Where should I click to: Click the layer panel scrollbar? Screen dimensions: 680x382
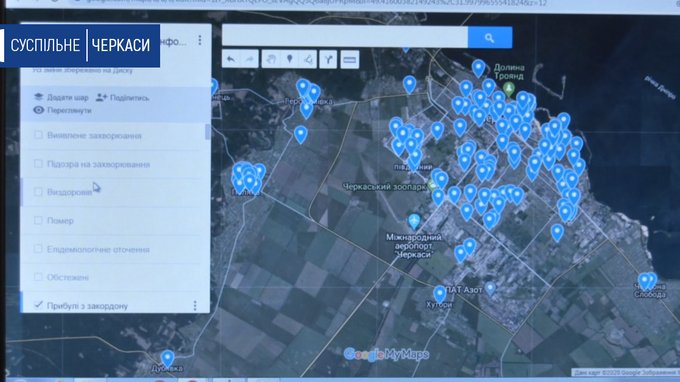coord(208,132)
